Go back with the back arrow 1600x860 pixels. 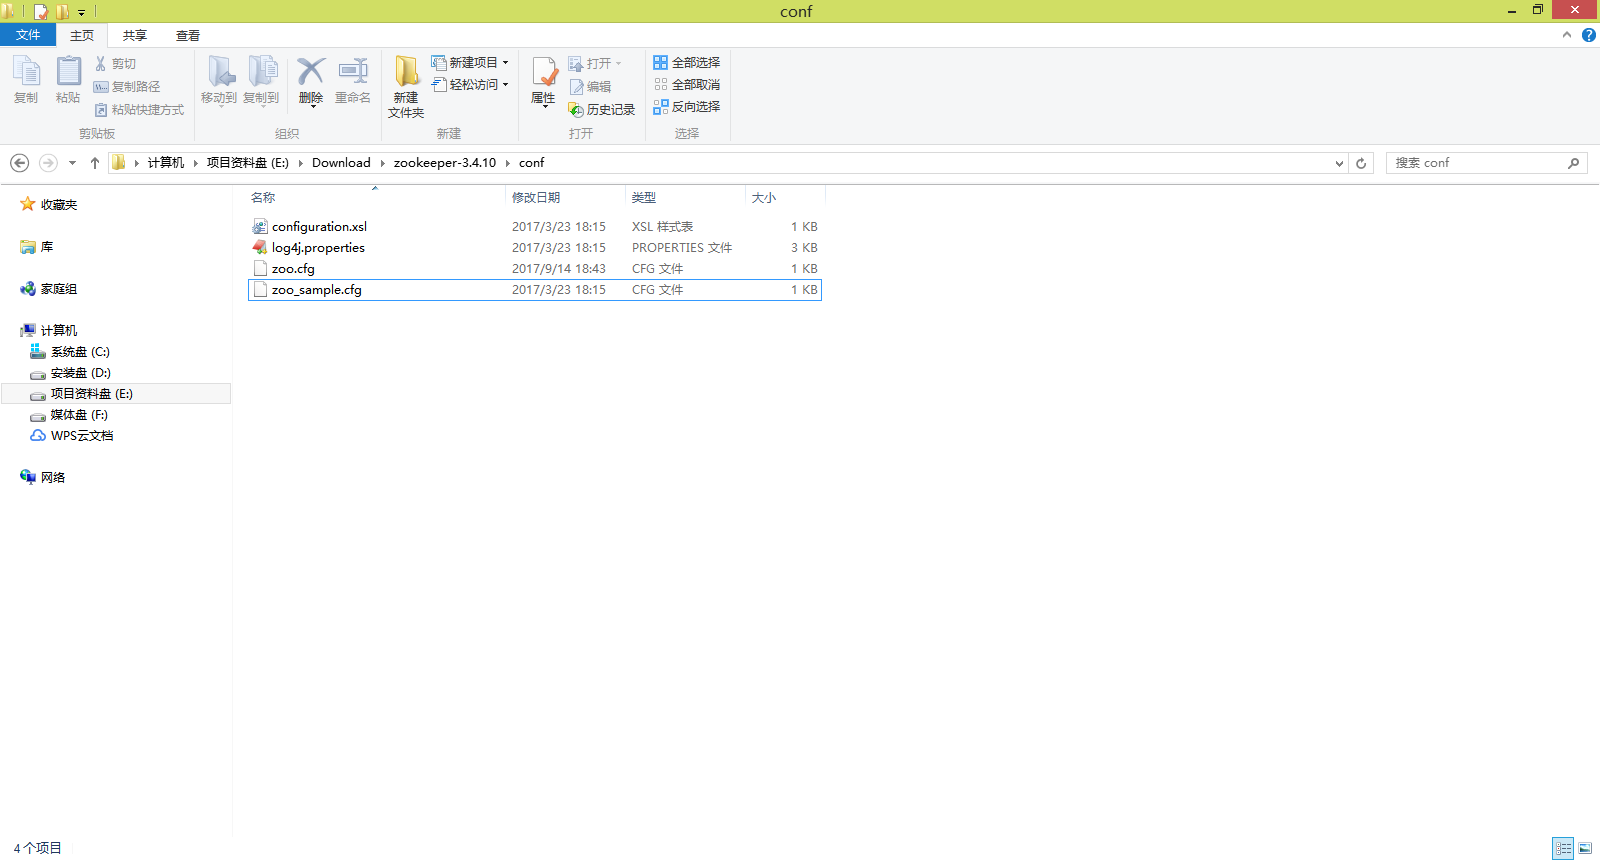pyautogui.click(x=19, y=163)
